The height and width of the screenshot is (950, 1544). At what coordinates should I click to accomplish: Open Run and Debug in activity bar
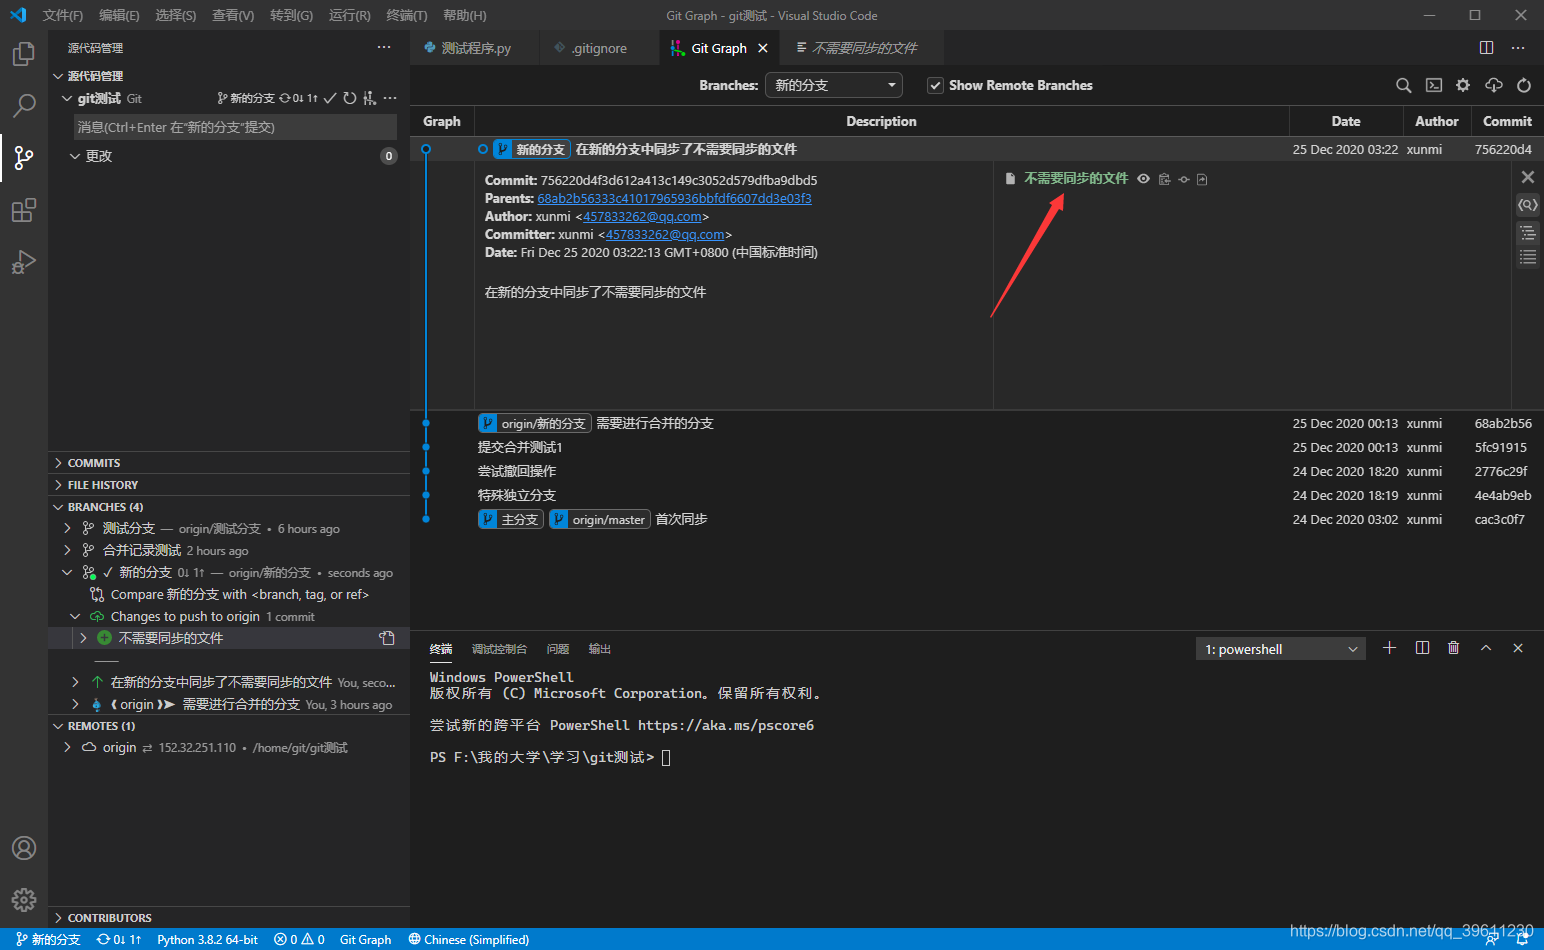tap(24, 262)
